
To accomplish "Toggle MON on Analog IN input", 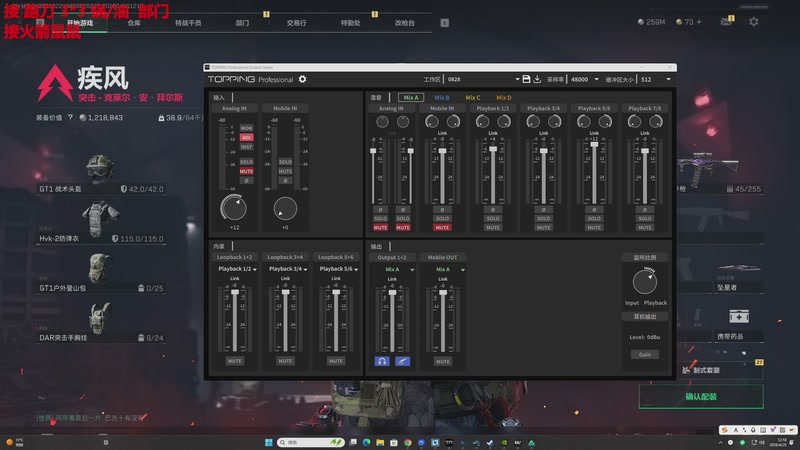I will pos(246,128).
